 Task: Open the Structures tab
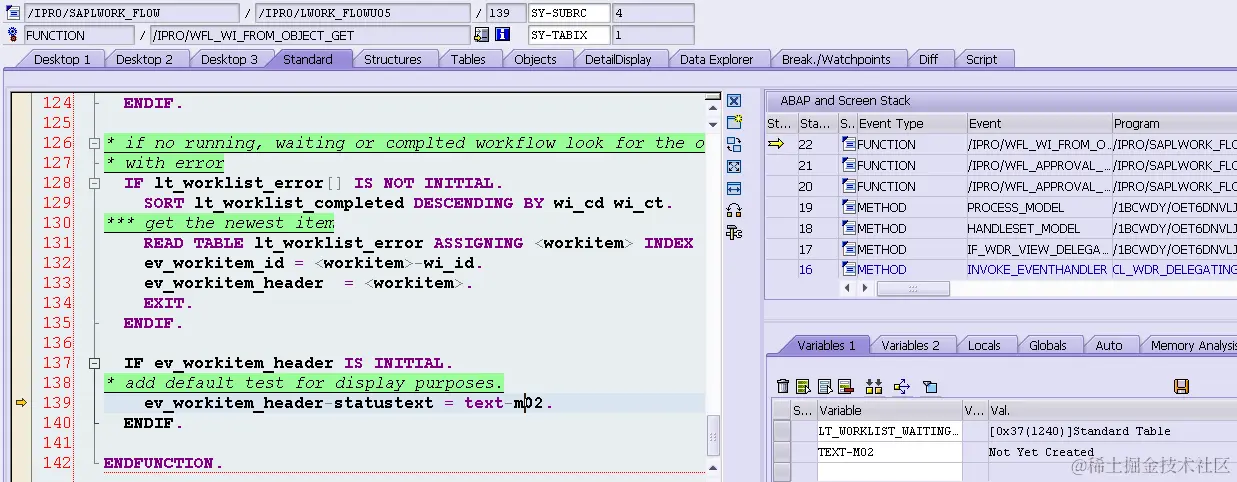[x=392, y=59]
